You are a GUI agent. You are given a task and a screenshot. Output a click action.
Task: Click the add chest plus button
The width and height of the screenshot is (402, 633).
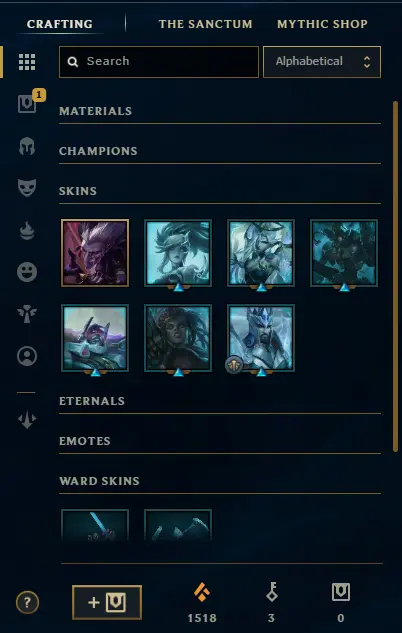point(107,602)
